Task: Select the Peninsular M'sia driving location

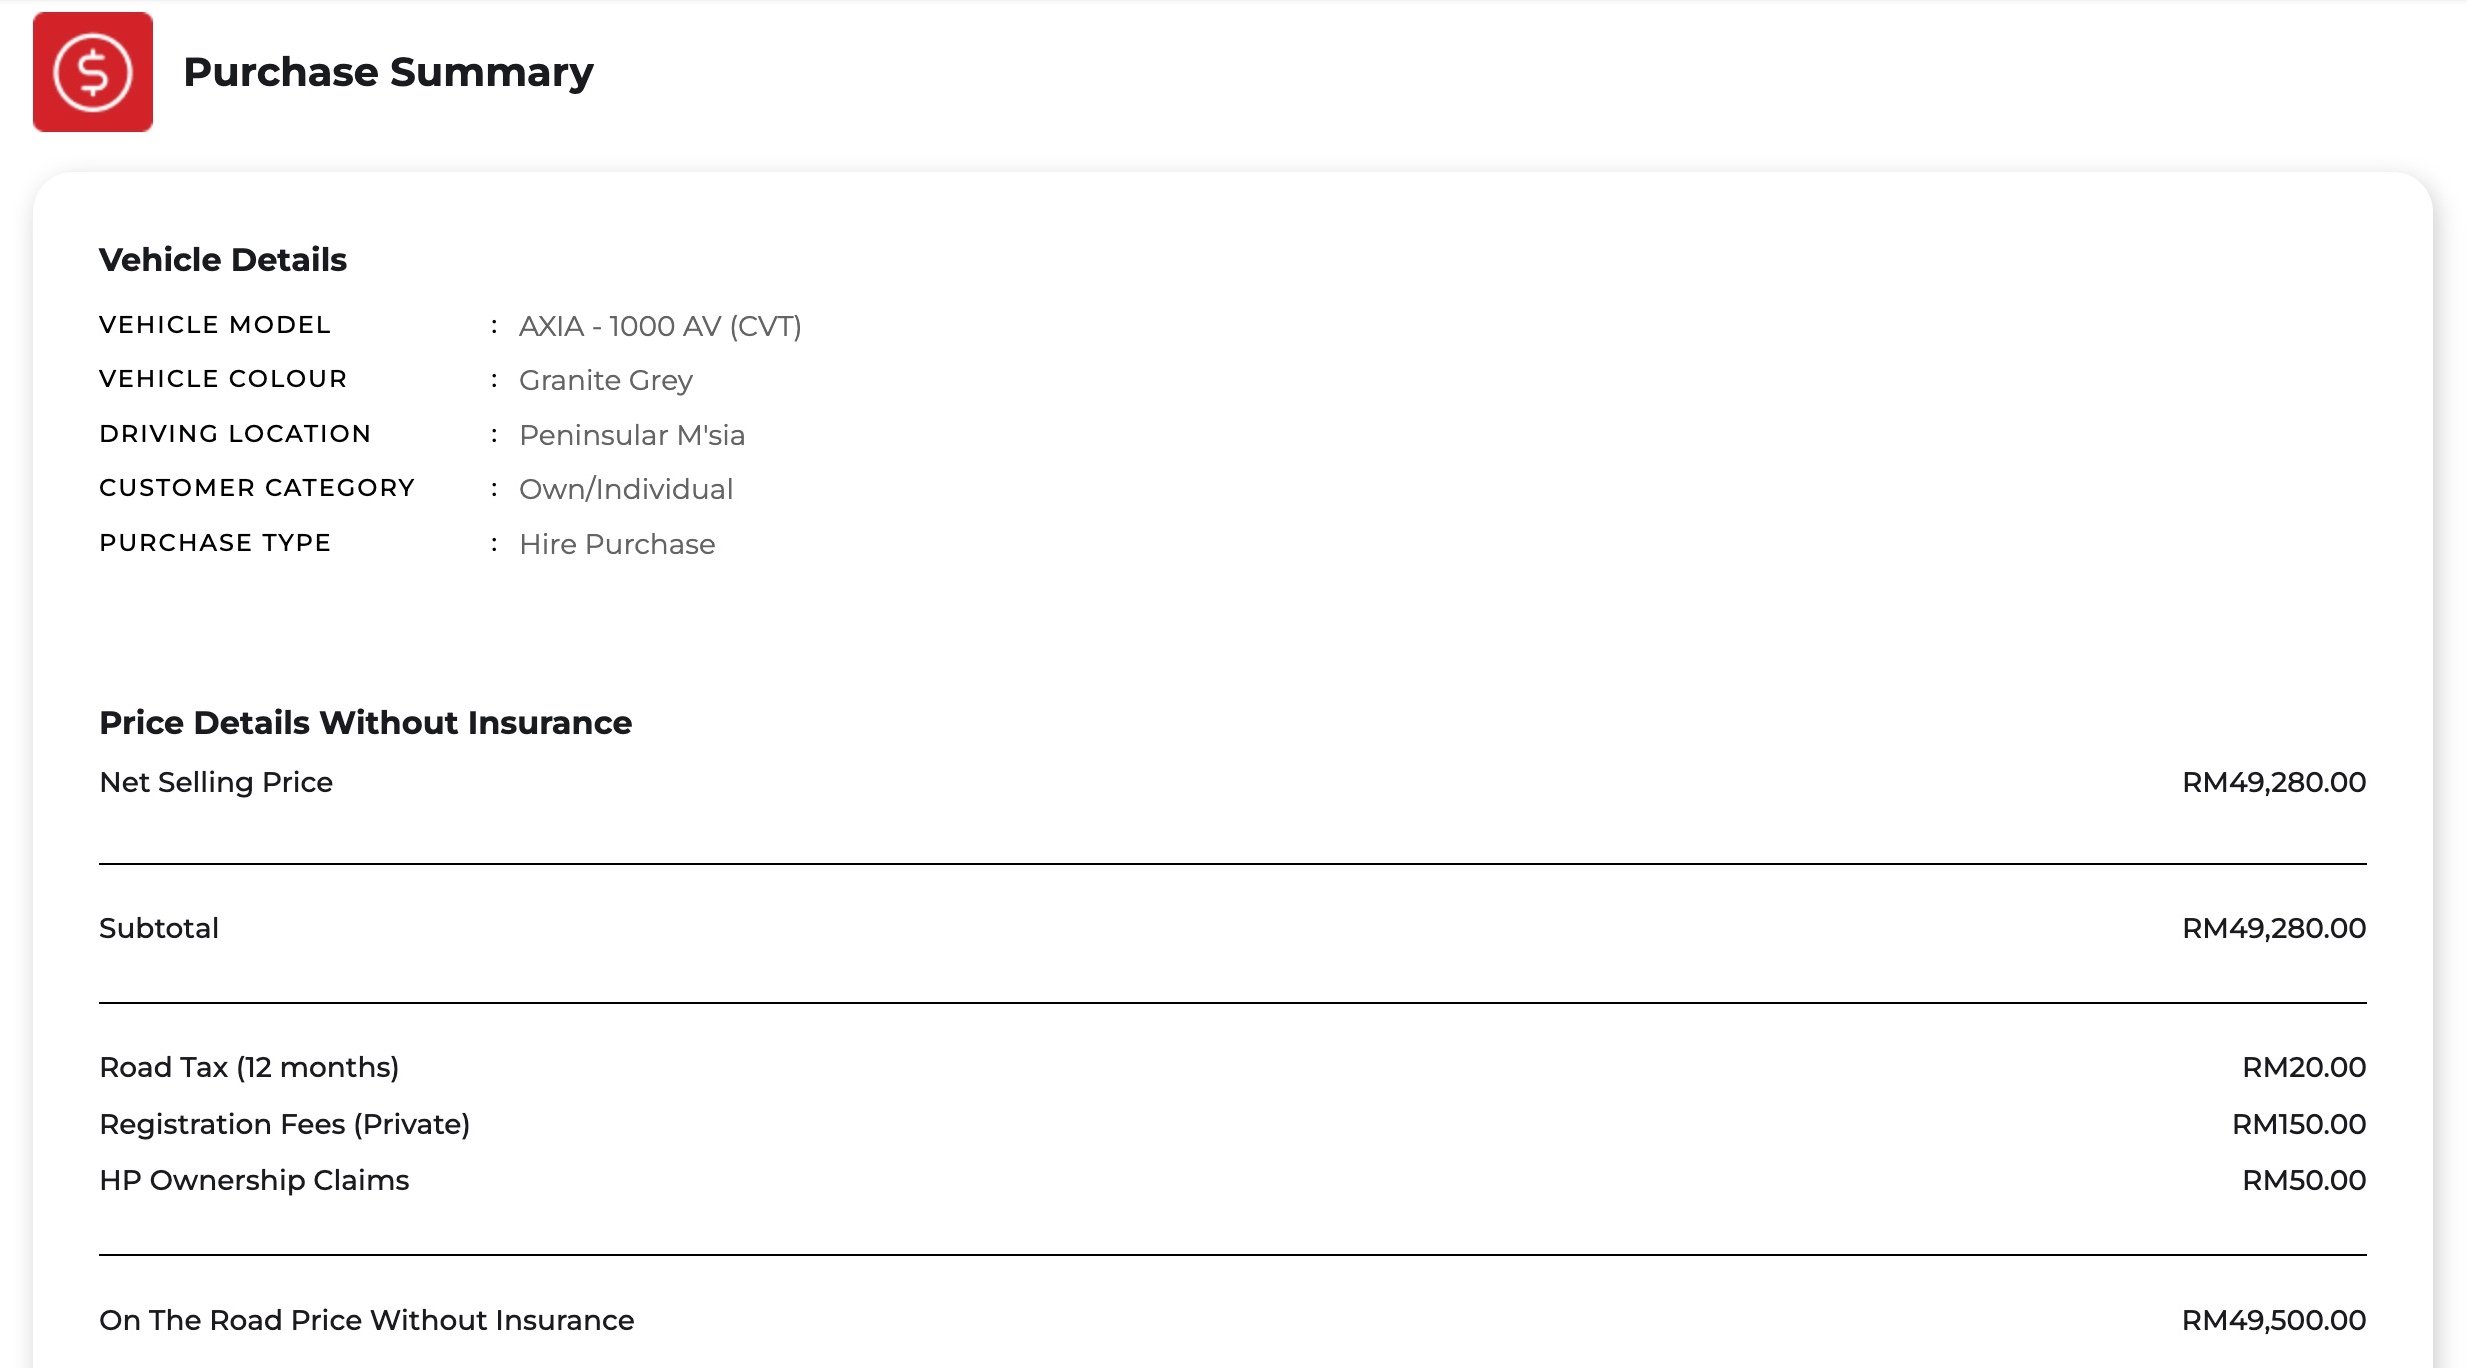Action: (632, 435)
